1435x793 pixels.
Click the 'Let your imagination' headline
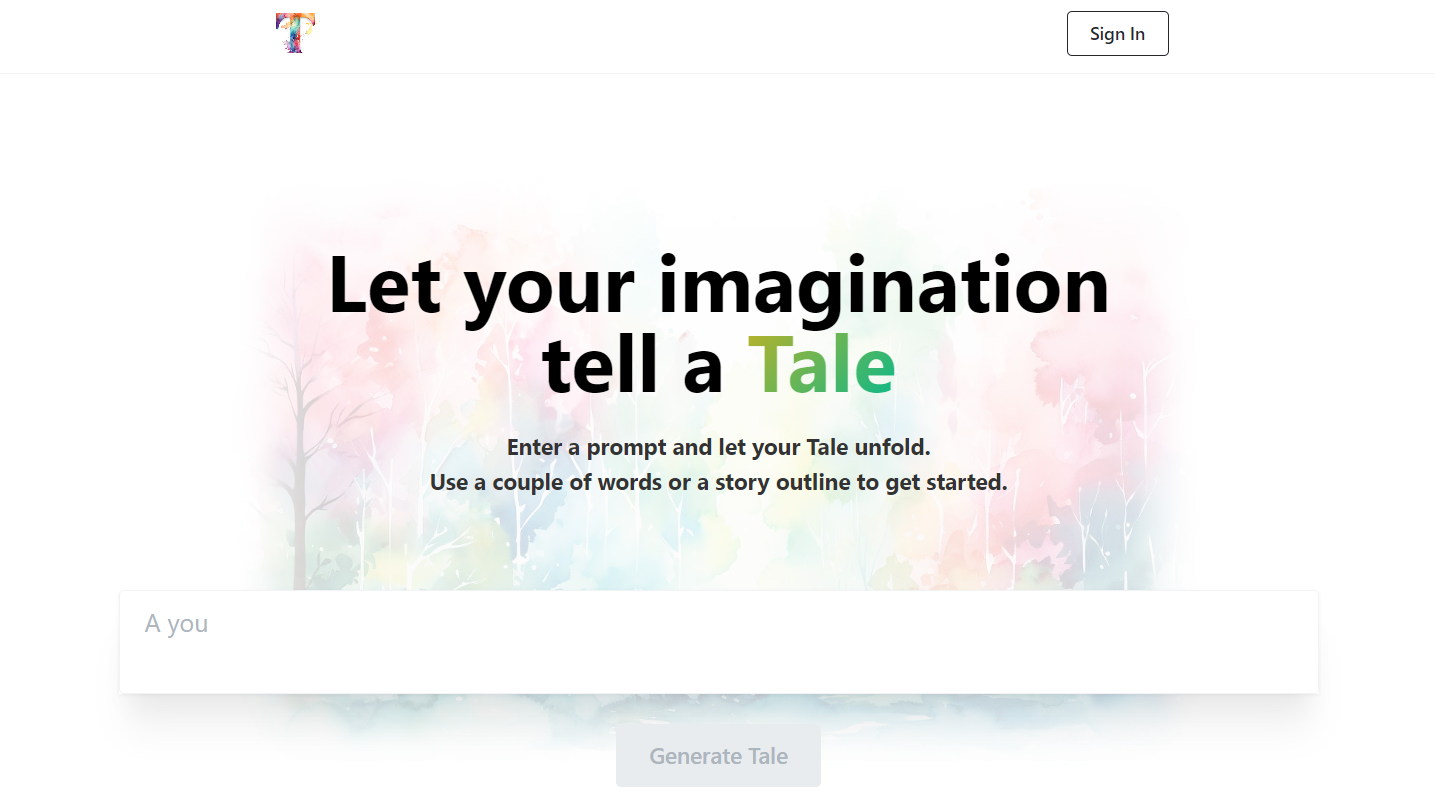point(718,285)
